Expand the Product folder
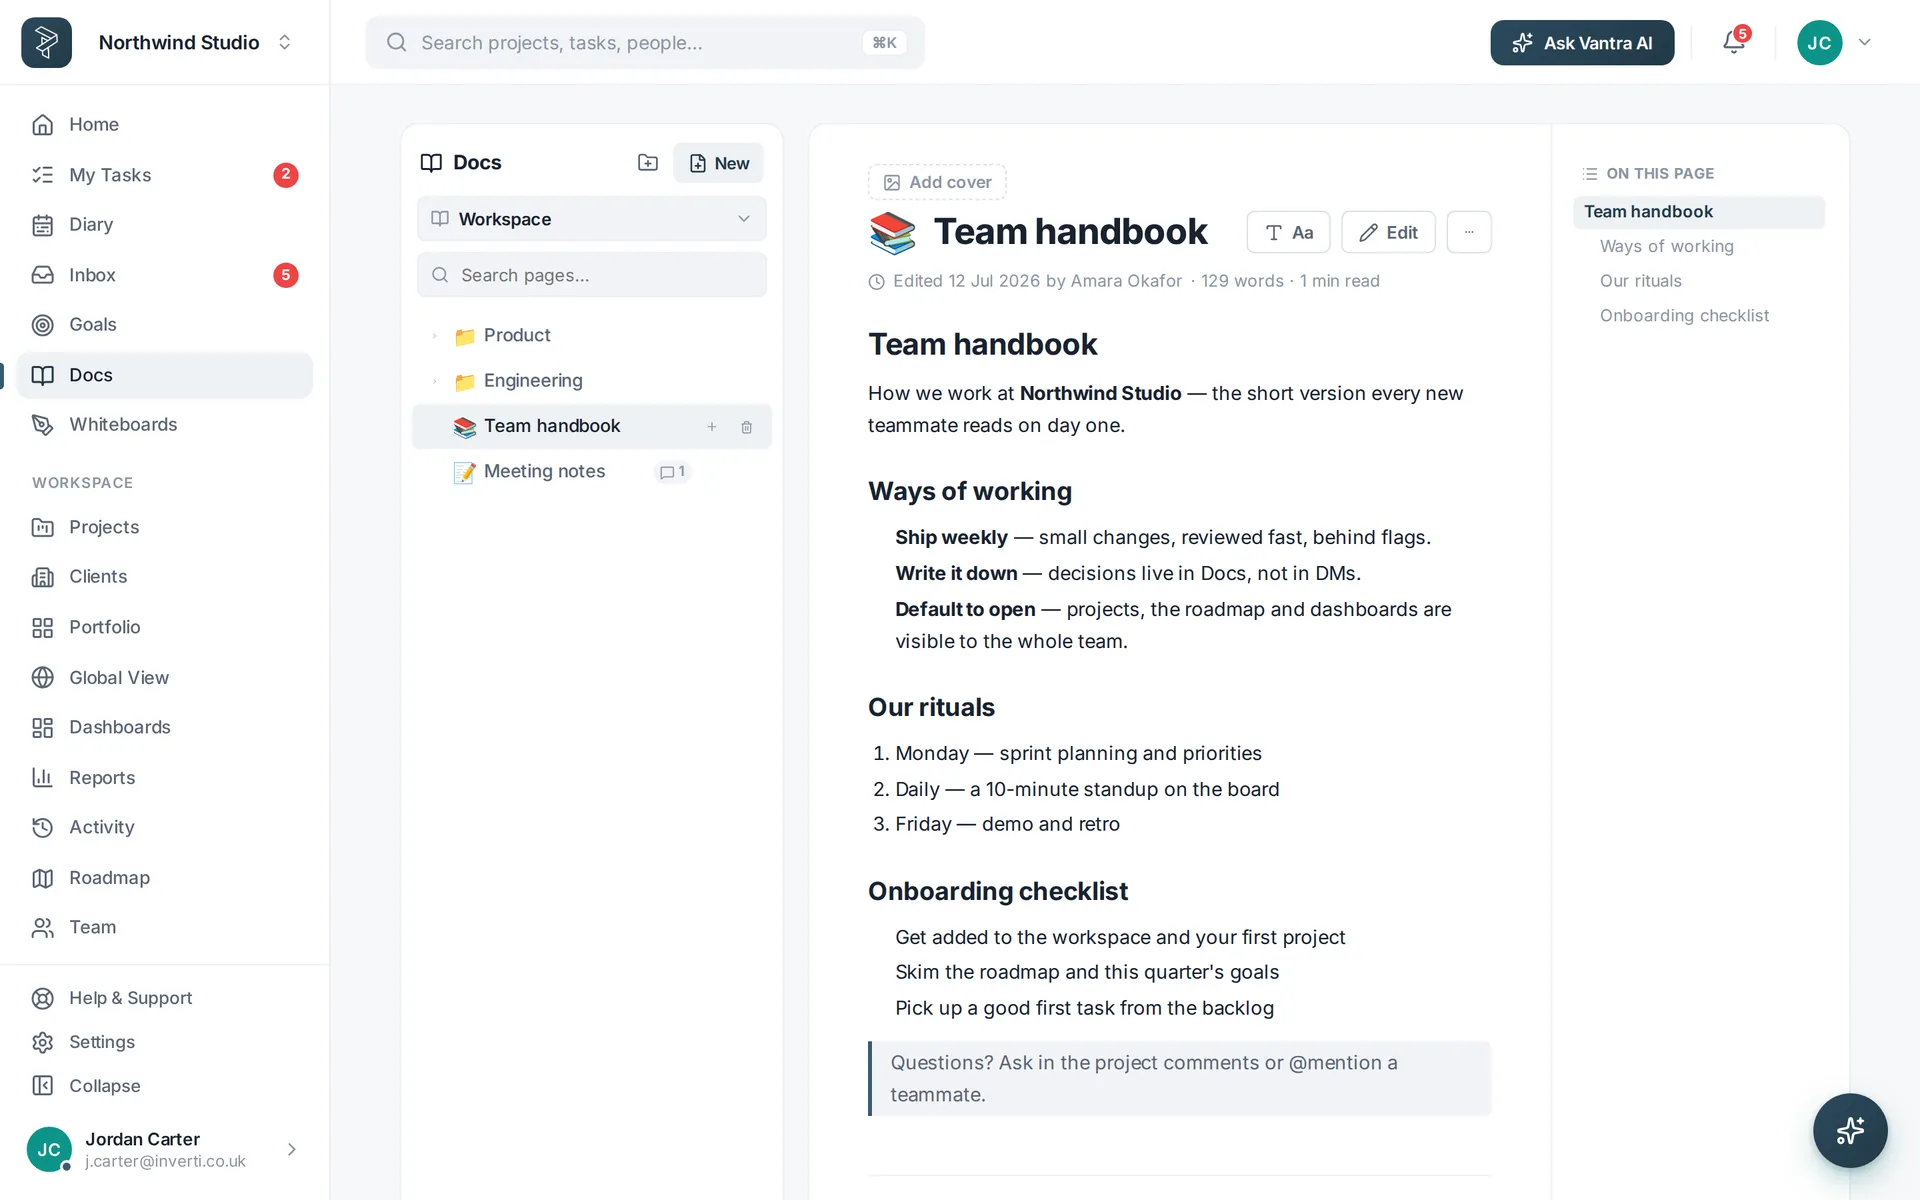Image resolution: width=1920 pixels, height=1200 pixels. (x=434, y=336)
